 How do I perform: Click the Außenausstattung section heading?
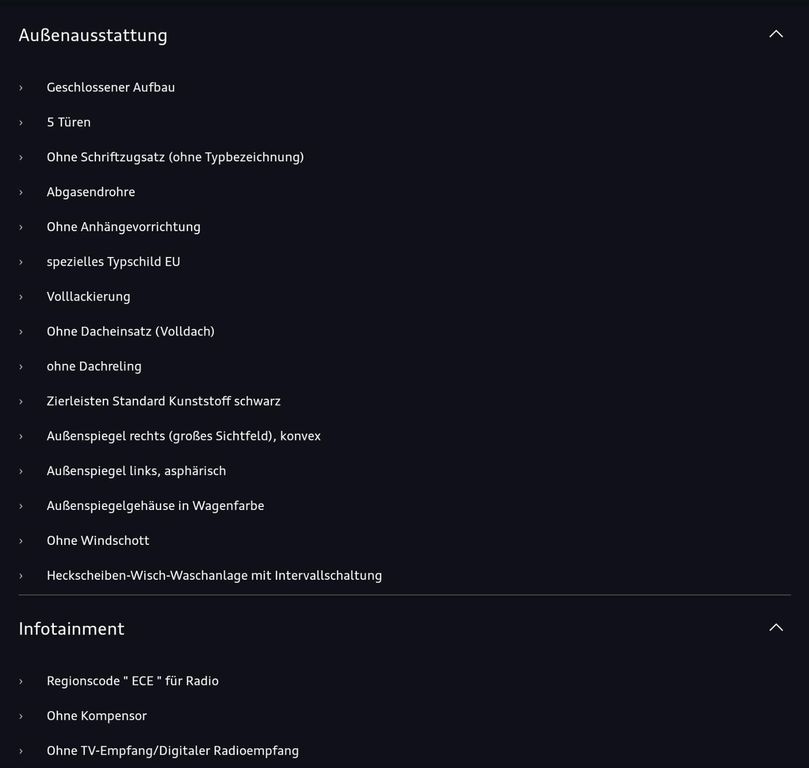pyautogui.click(x=93, y=35)
